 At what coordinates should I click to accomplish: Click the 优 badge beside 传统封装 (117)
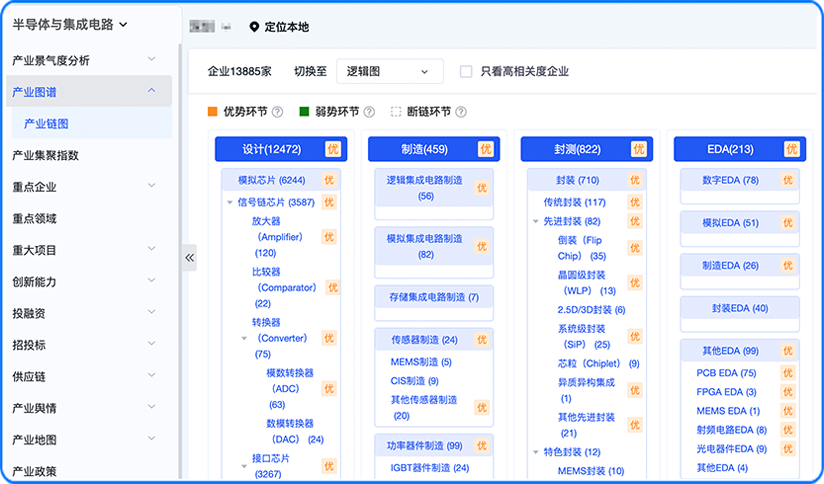click(x=635, y=202)
